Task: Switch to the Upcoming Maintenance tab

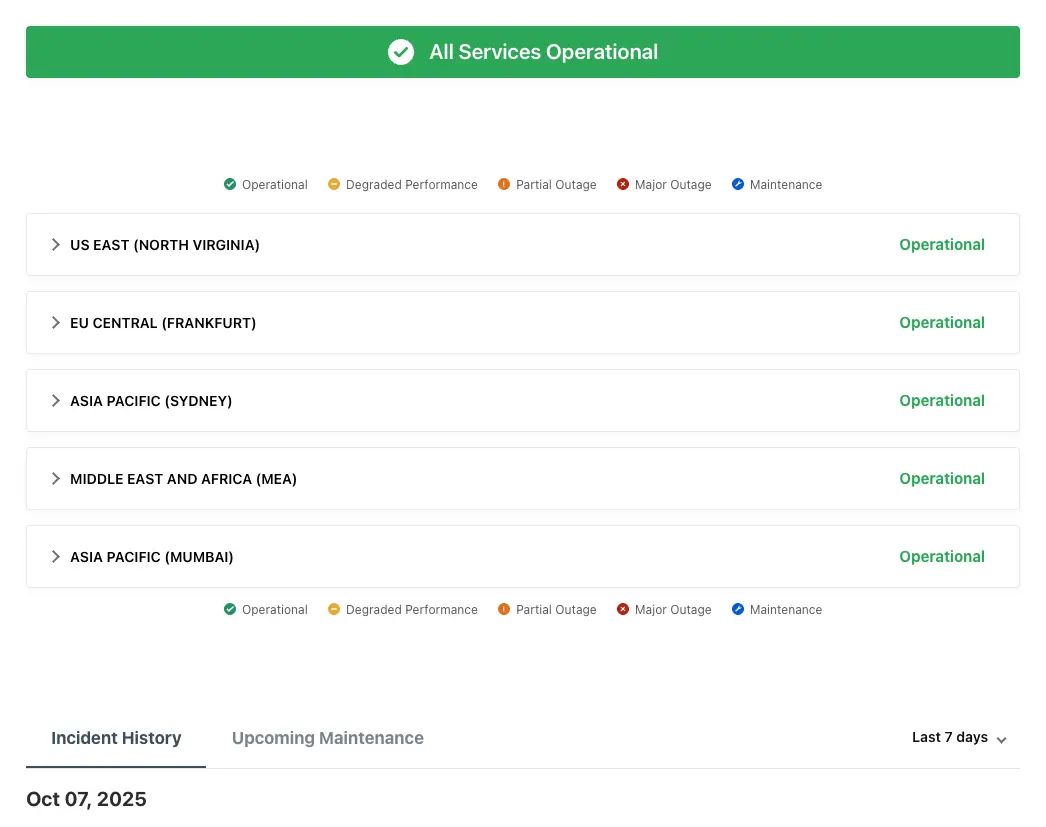Action: coord(327,737)
